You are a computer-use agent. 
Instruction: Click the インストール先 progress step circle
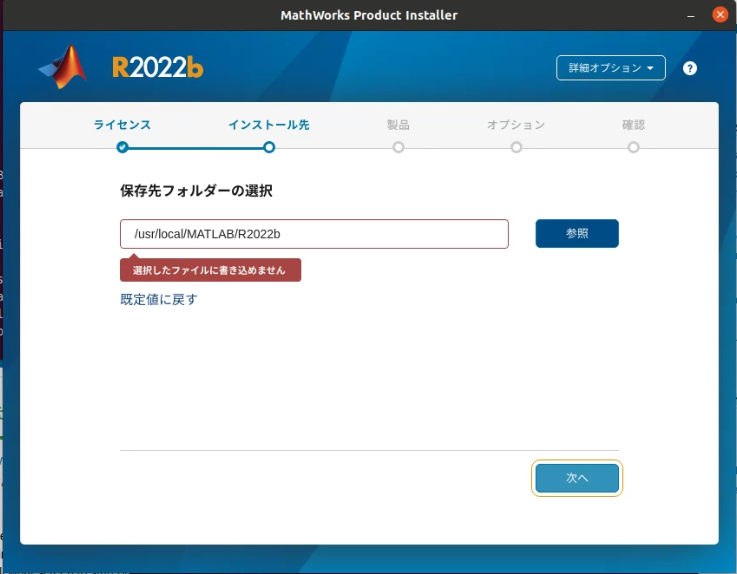click(x=269, y=148)
